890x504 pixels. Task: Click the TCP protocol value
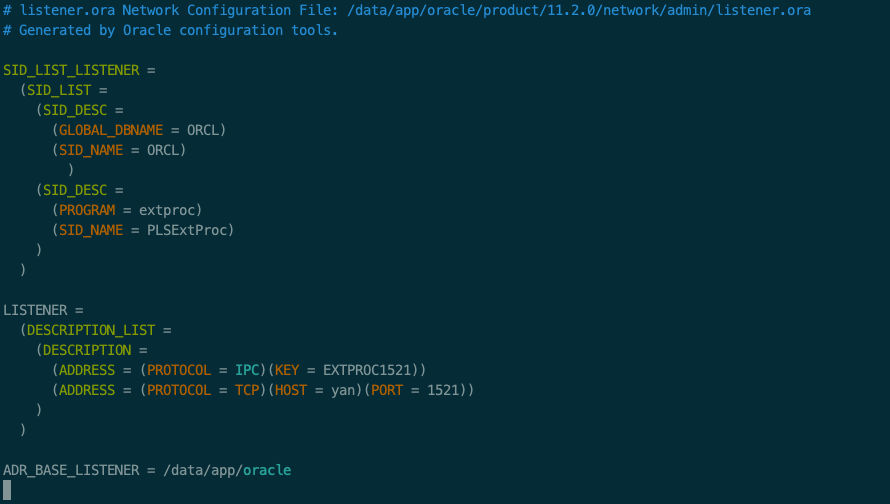point(247,390)
